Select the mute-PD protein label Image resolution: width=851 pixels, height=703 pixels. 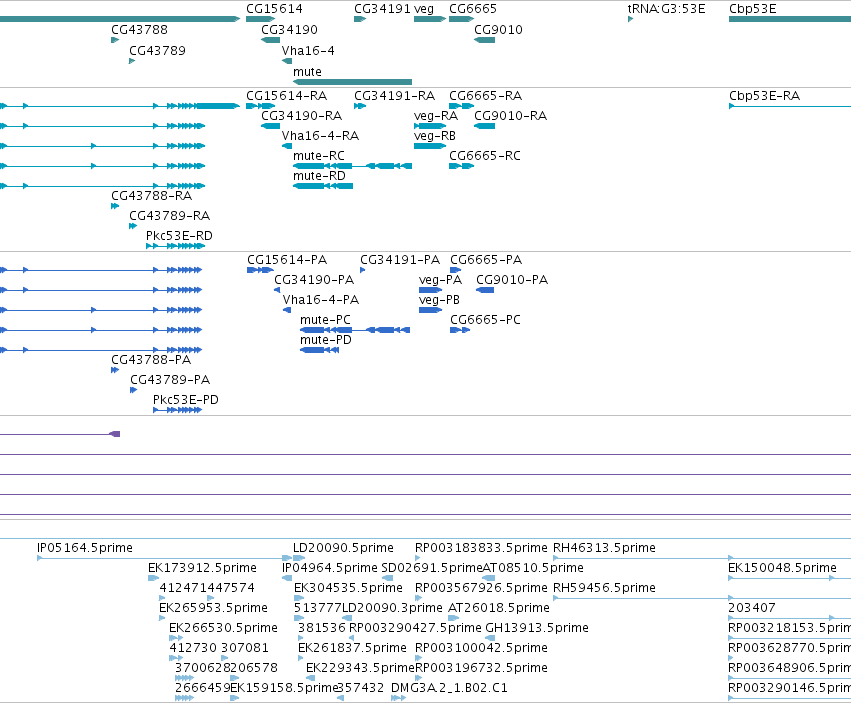pyautogui.click(x=326, y=340)
